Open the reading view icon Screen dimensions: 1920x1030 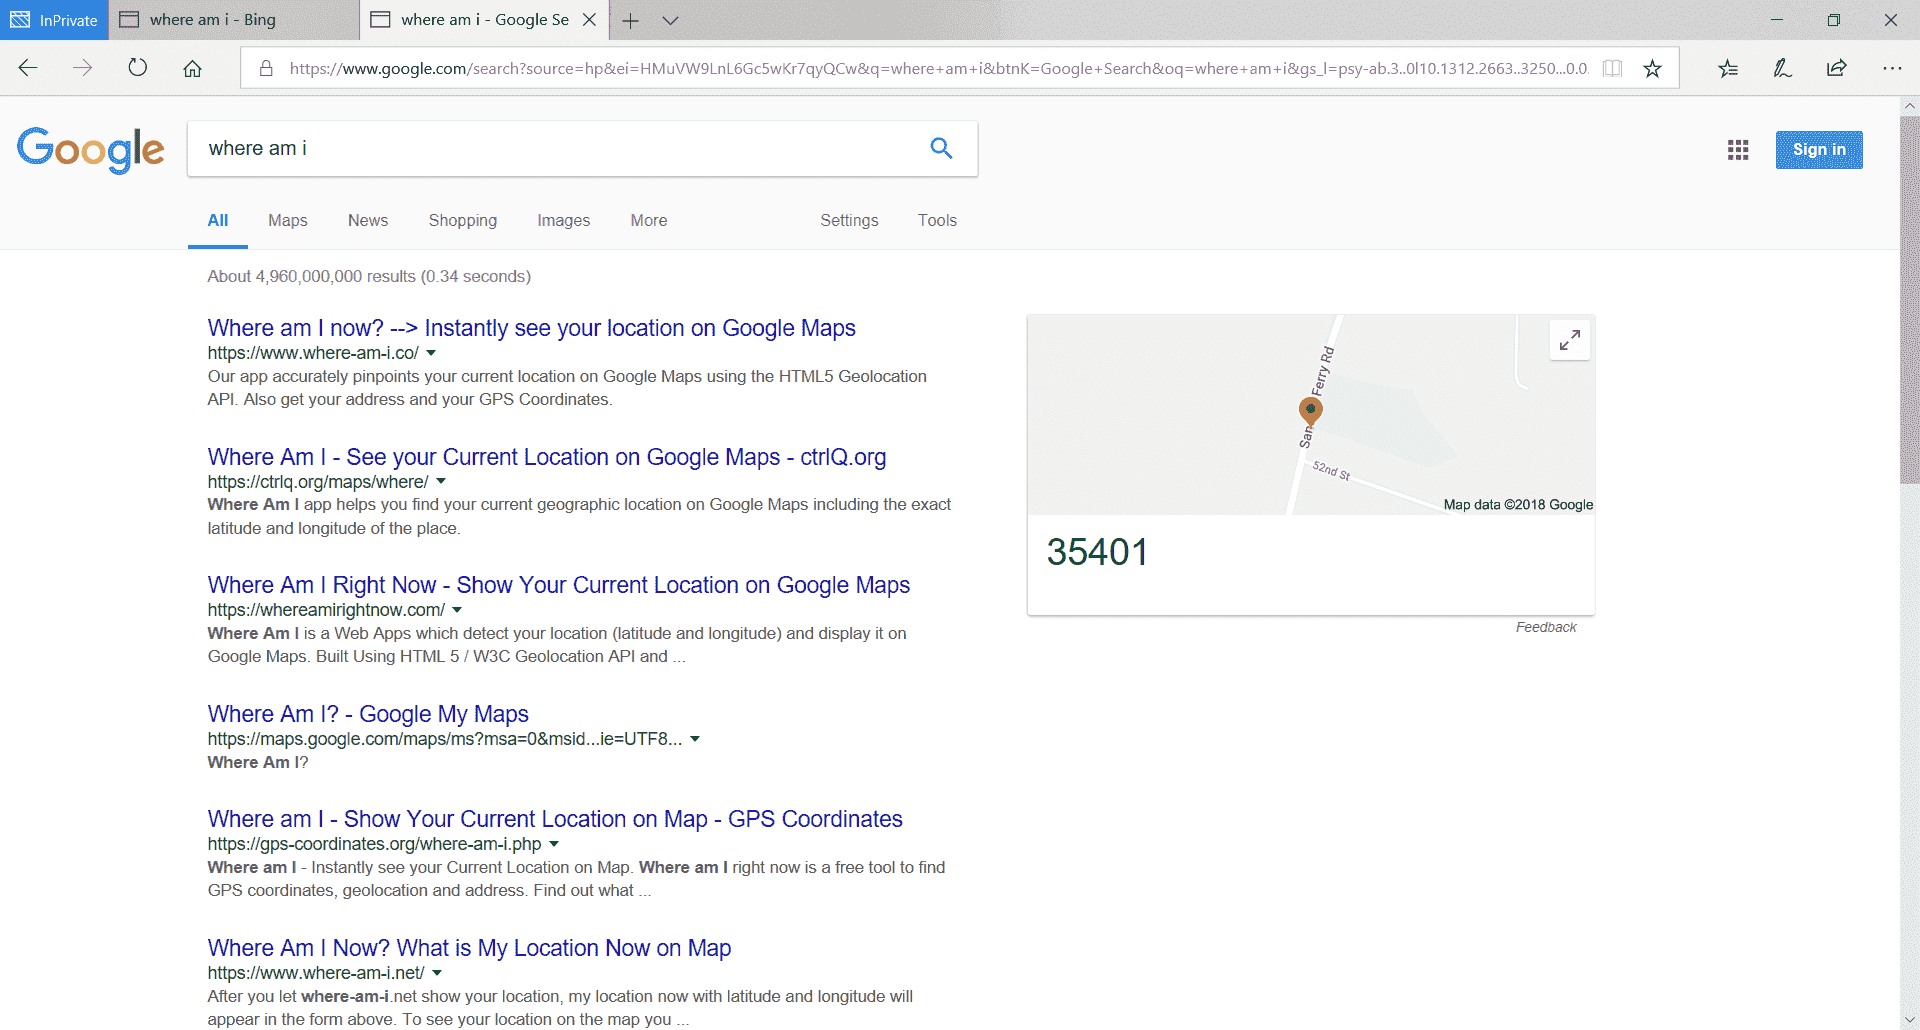pyautogui.click(x=1612, y=68)
